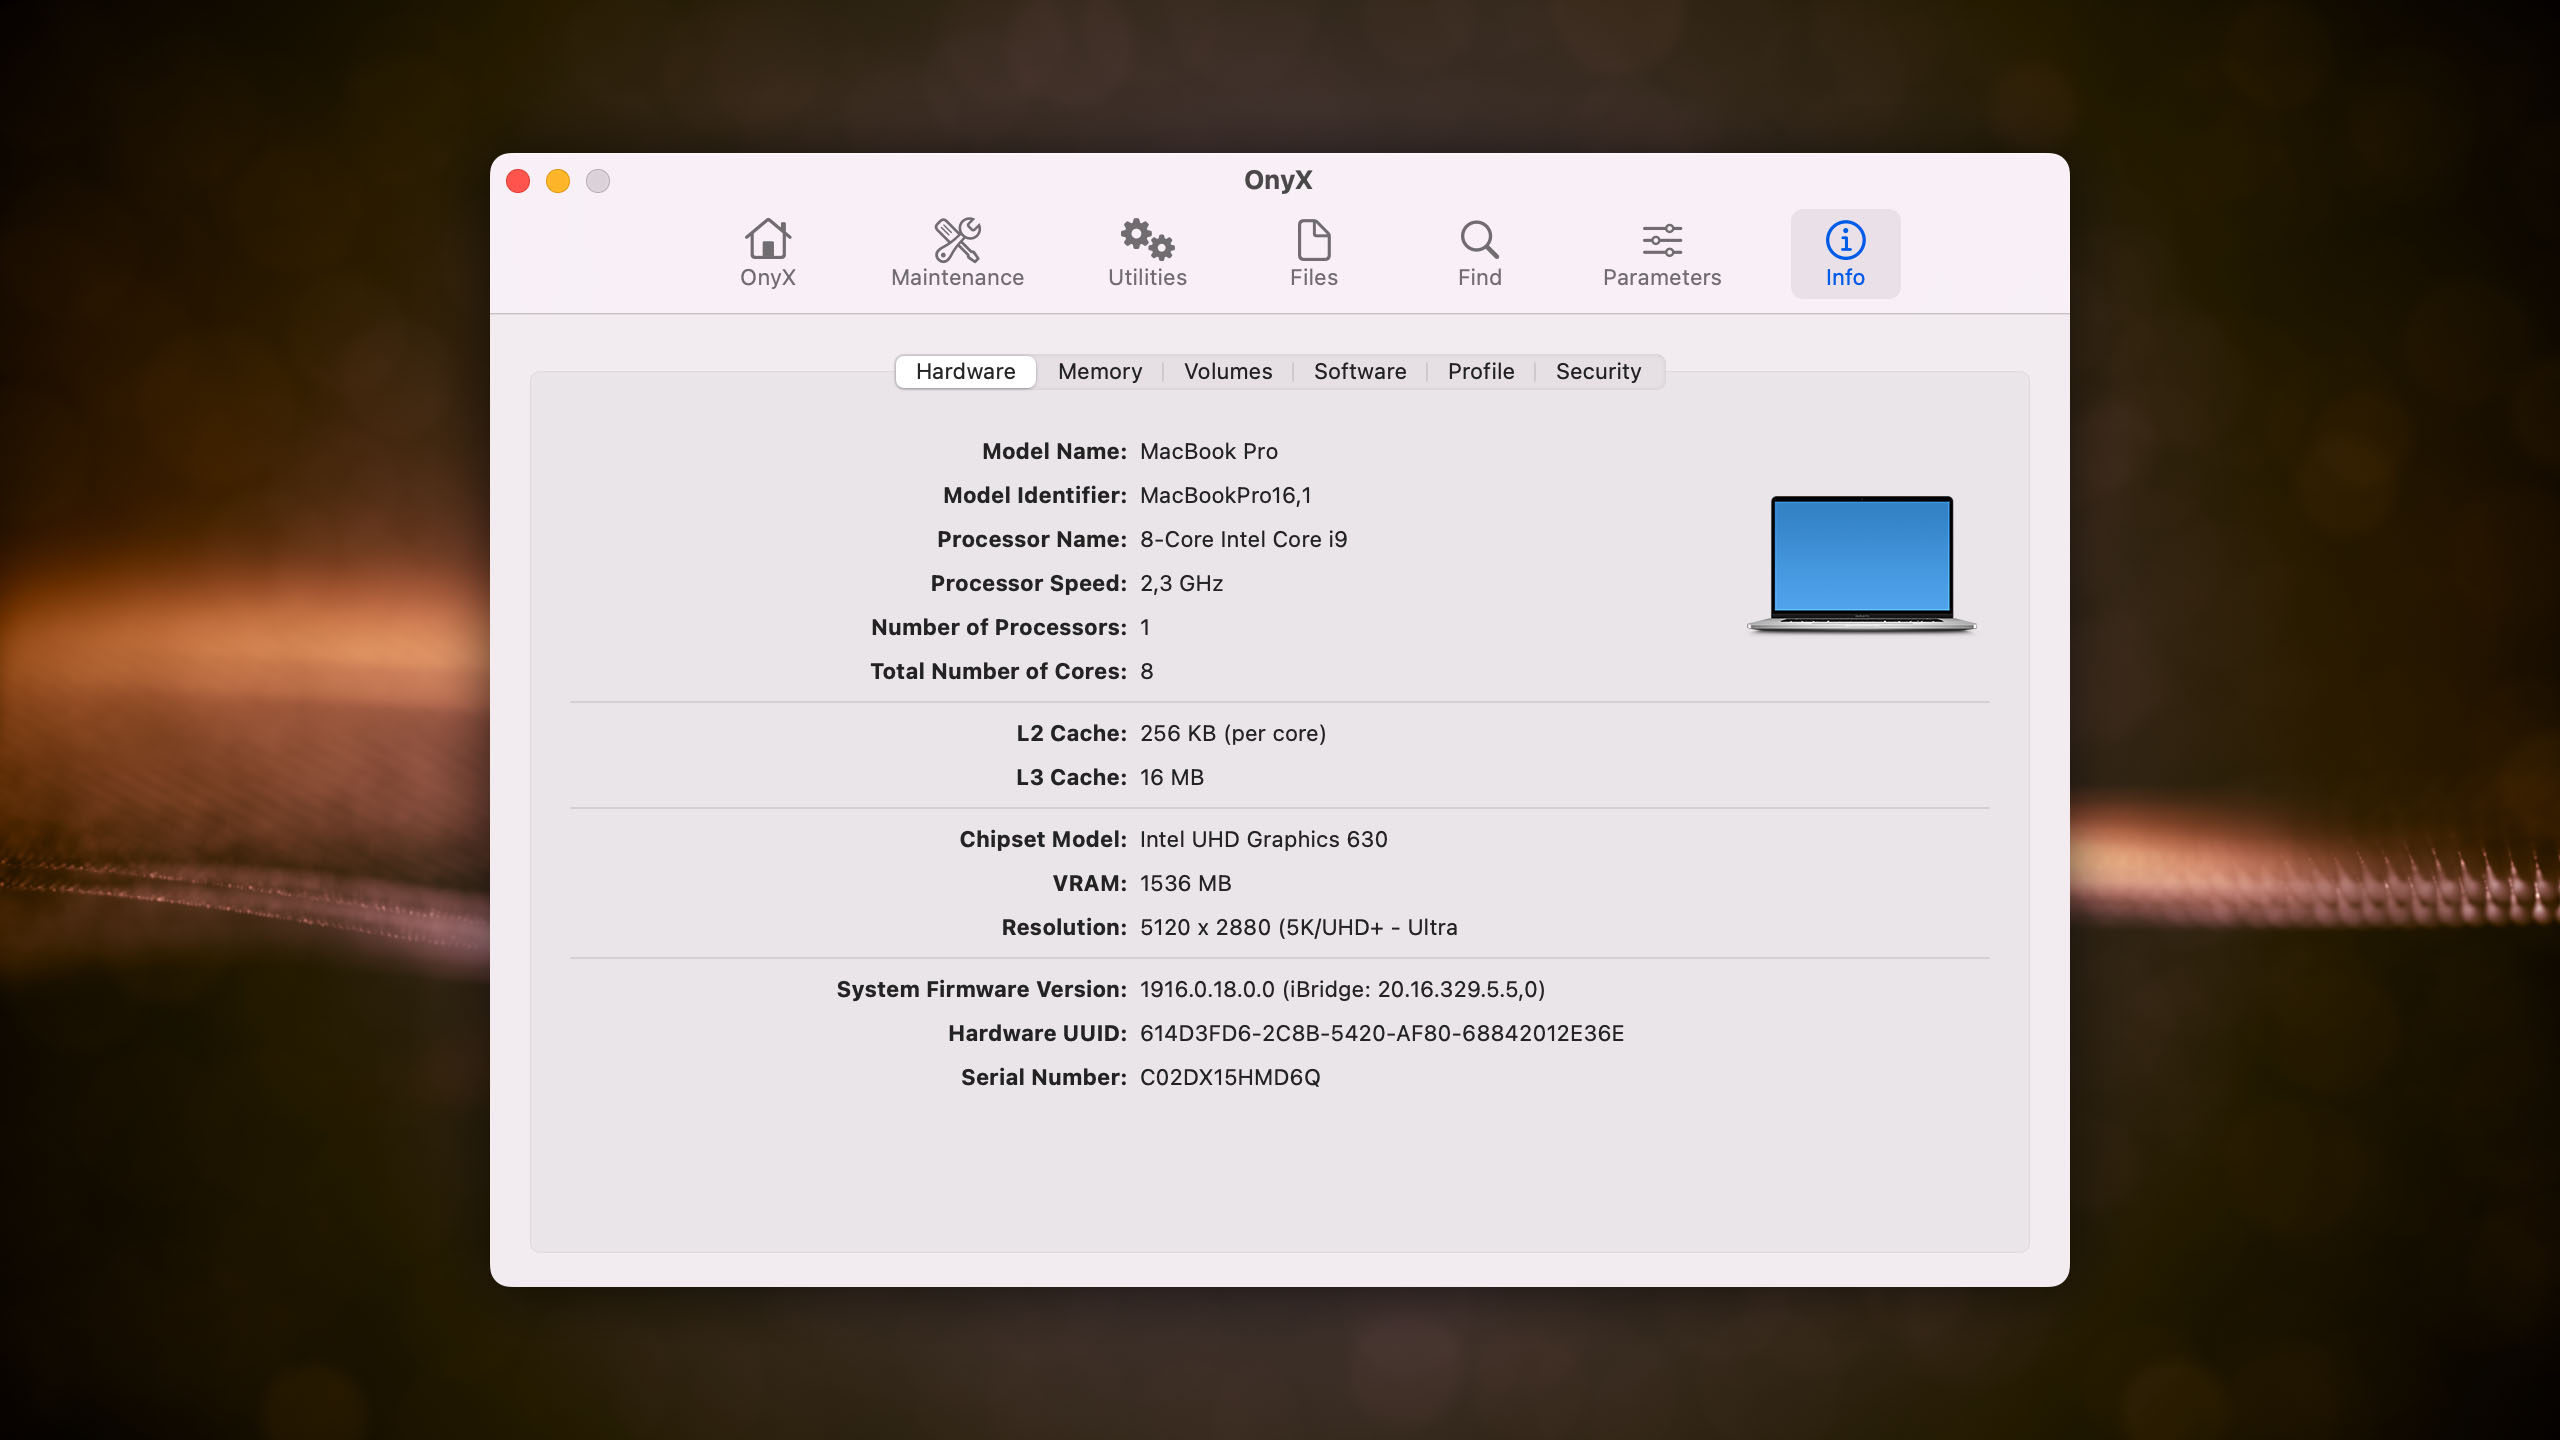Open the OnyX home toolbar icon

point(767,254)
